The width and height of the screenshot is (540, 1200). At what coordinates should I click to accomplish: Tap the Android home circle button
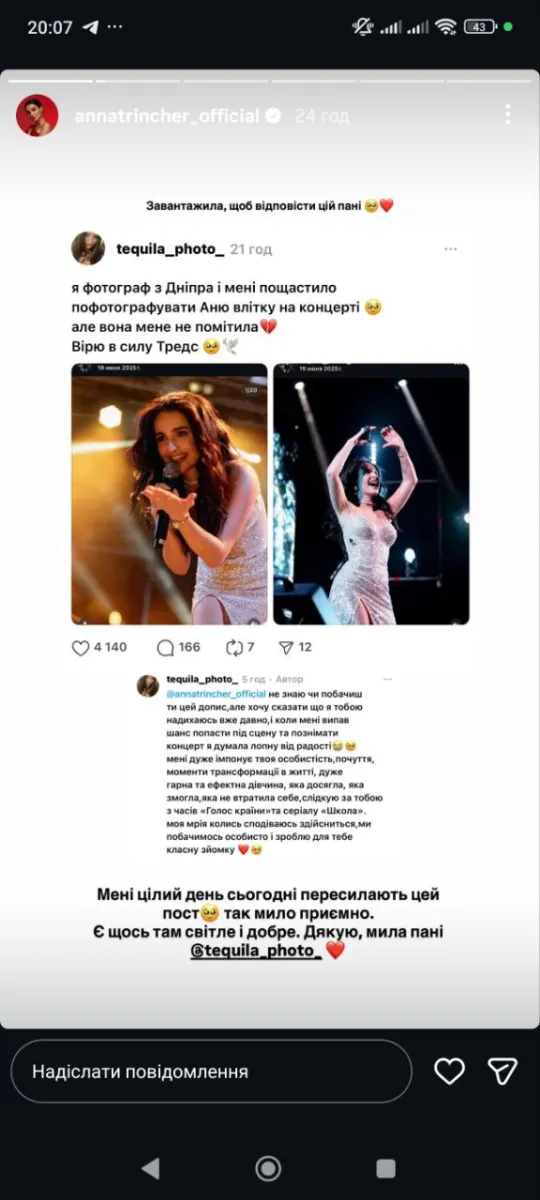coord(268,1167)
